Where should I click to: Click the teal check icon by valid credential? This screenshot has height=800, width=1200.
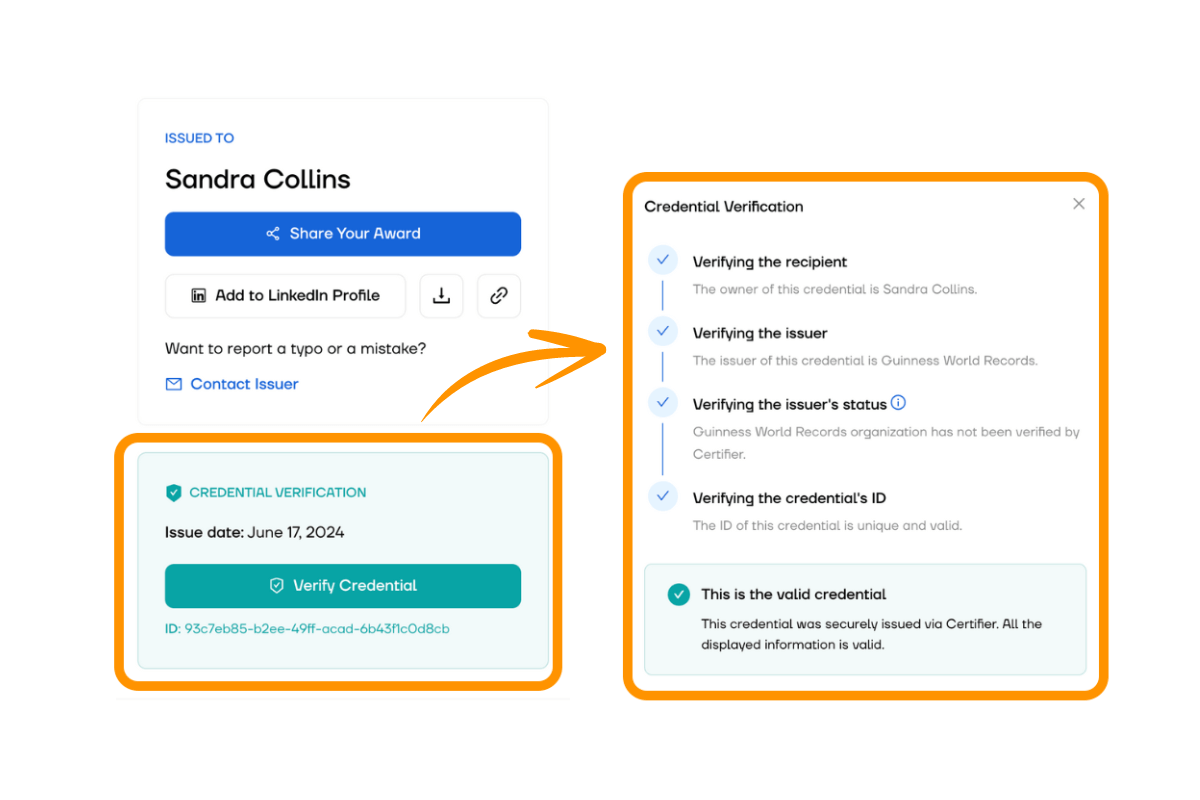tap(679, 594)
